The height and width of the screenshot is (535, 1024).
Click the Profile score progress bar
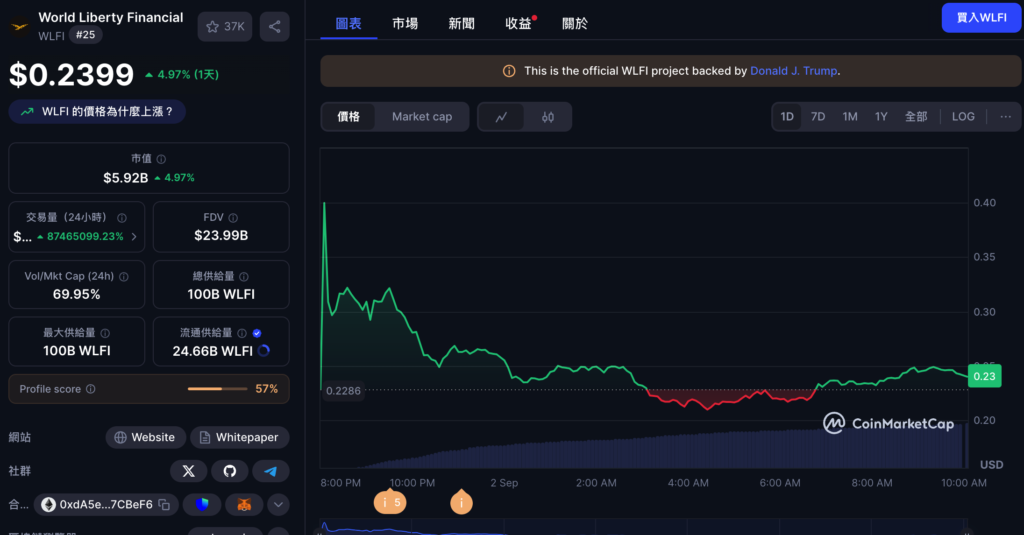point(218,389)
